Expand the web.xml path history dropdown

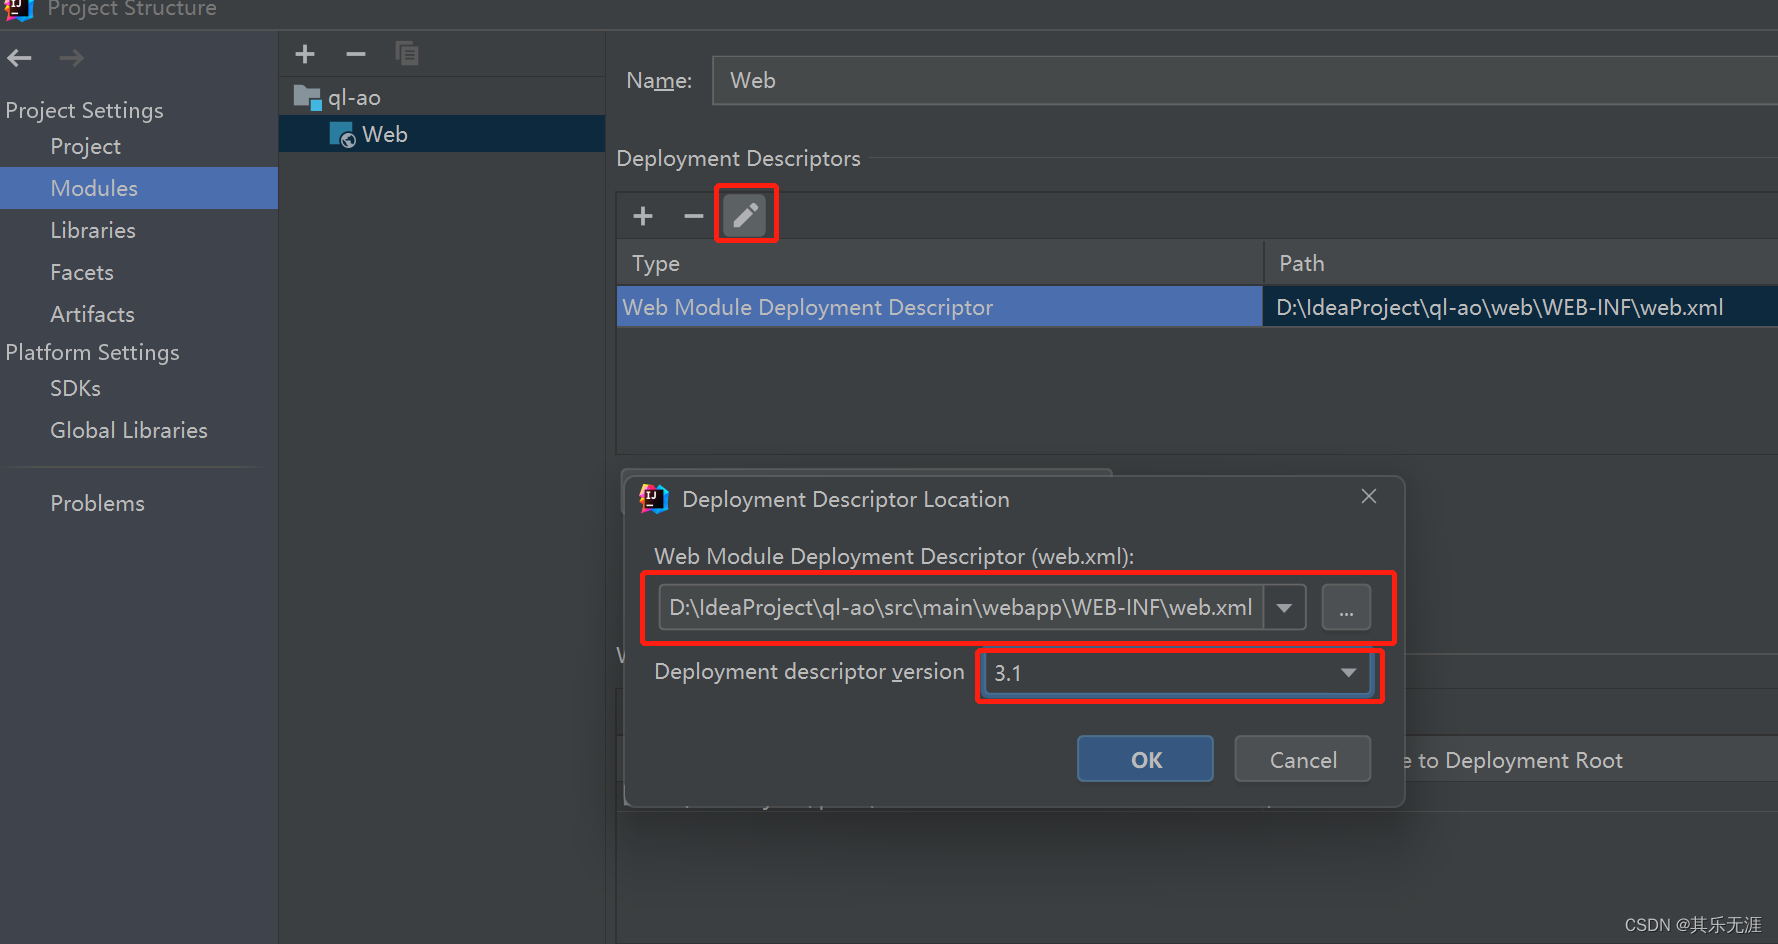1285,607
